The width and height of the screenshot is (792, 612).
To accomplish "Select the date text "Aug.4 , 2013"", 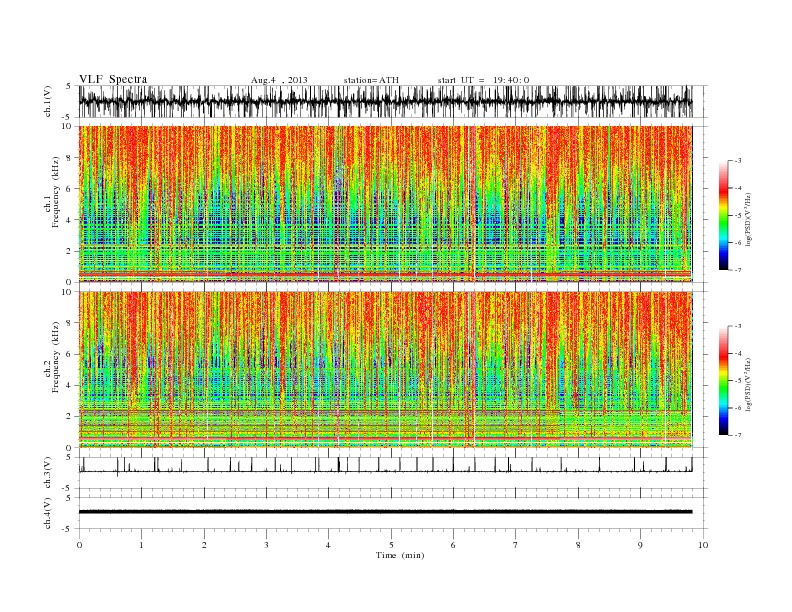I will (x=279, y=80).
